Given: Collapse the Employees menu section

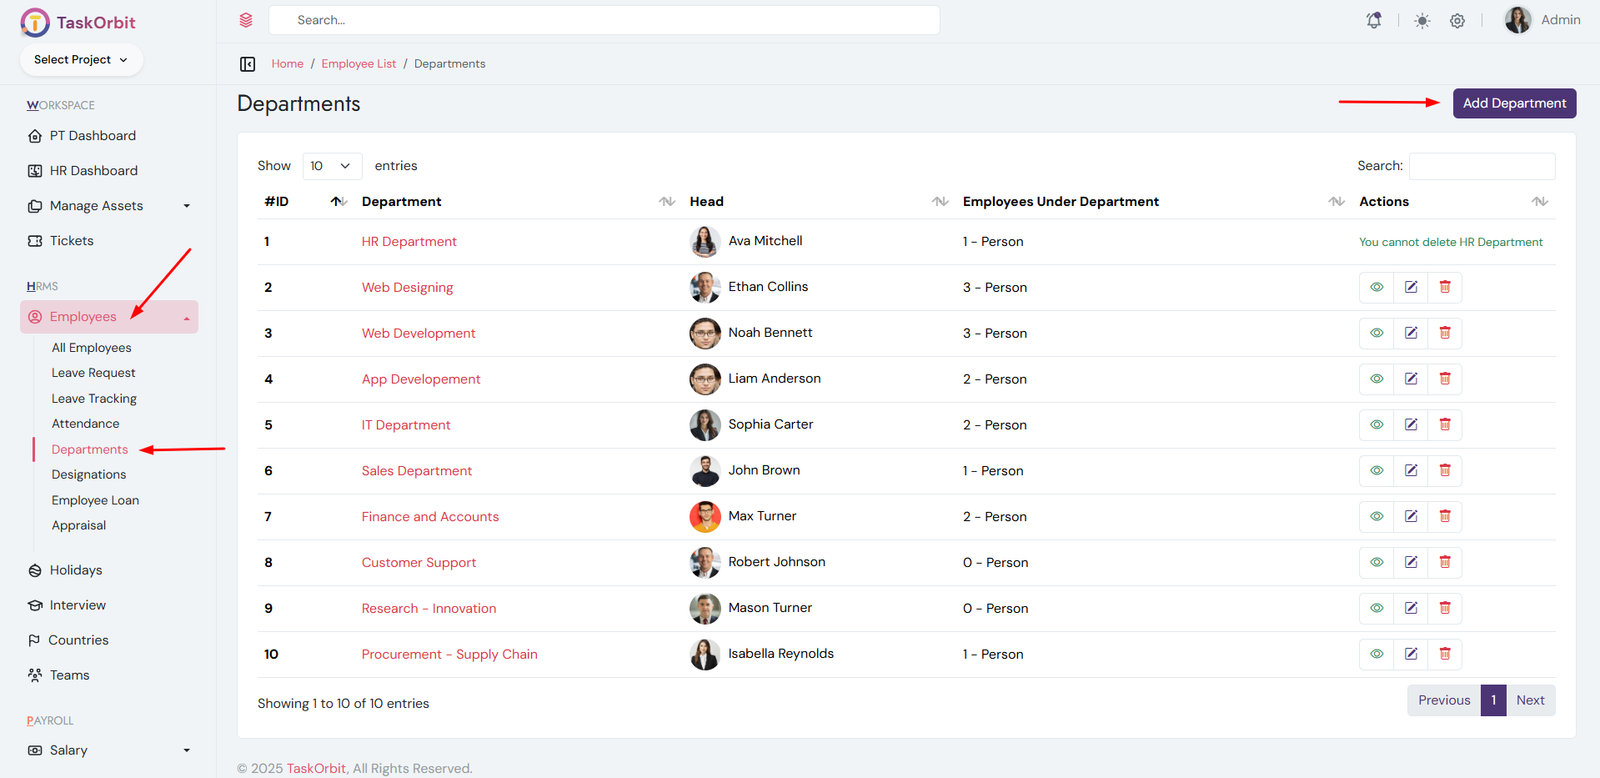Looking at the screenshot, I should click(109, 317).
